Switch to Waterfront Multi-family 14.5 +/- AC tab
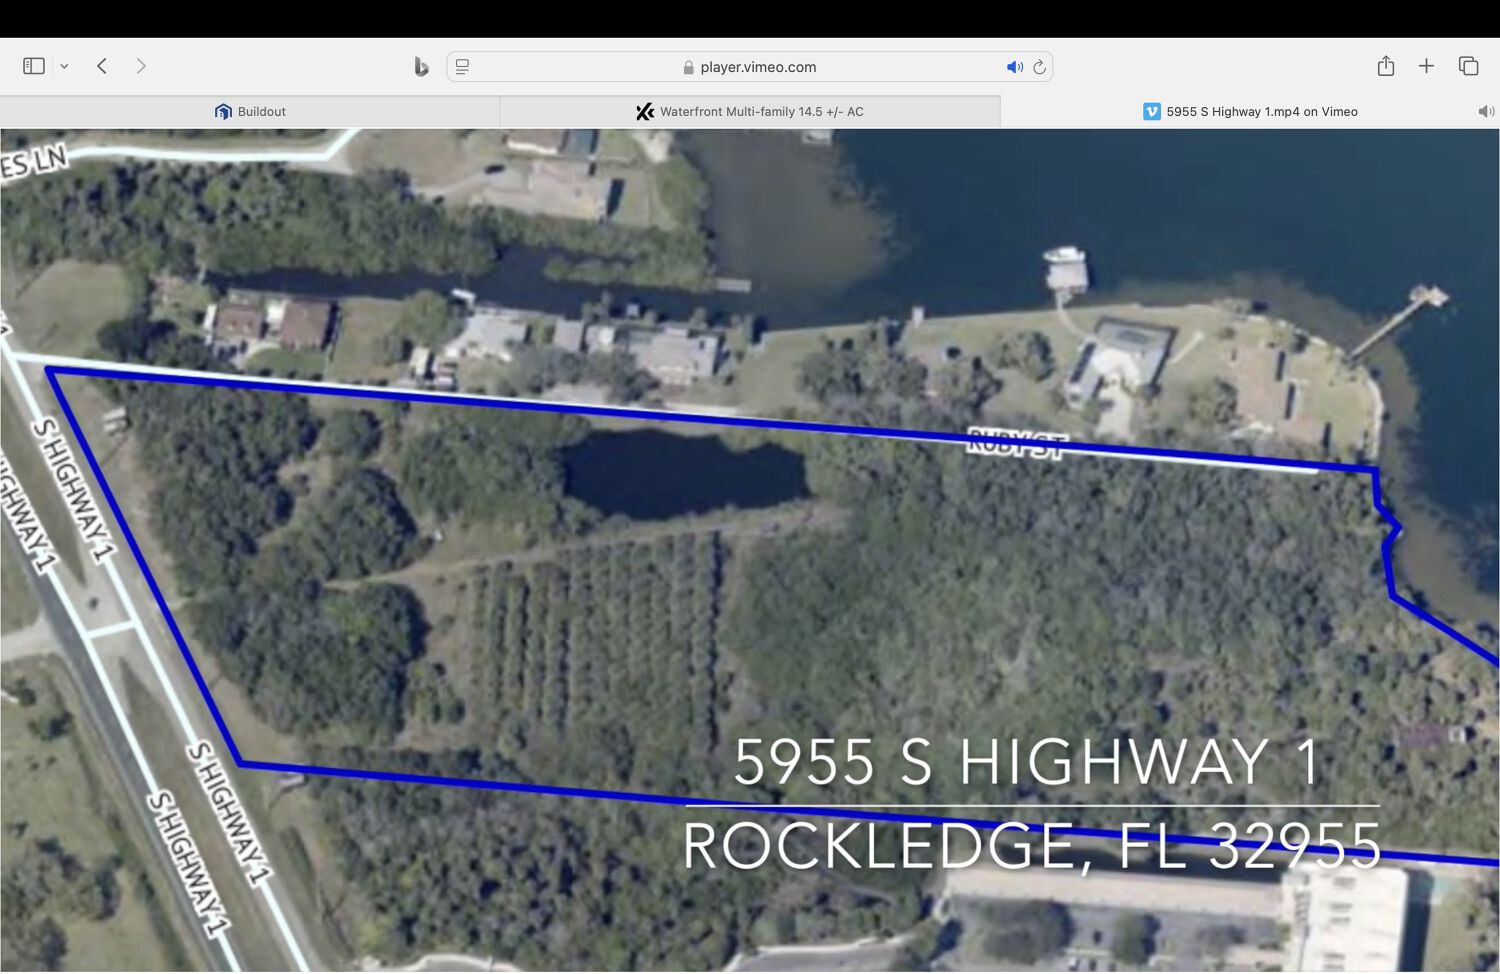1500x974 pixels. coord(750,112)
